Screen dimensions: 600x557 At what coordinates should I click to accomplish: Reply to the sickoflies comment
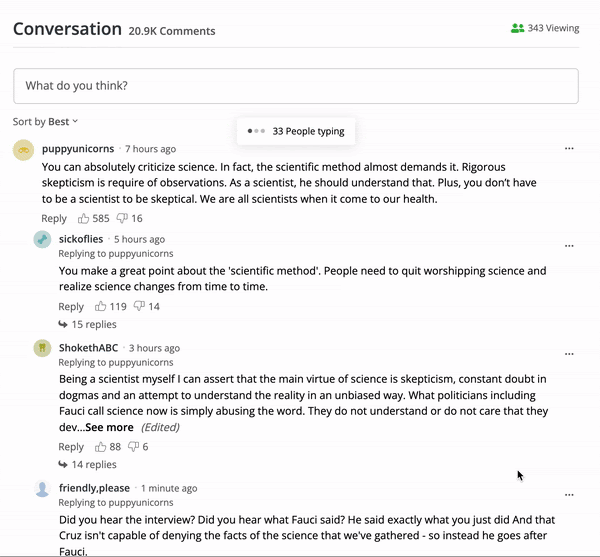tap(71, 306)
